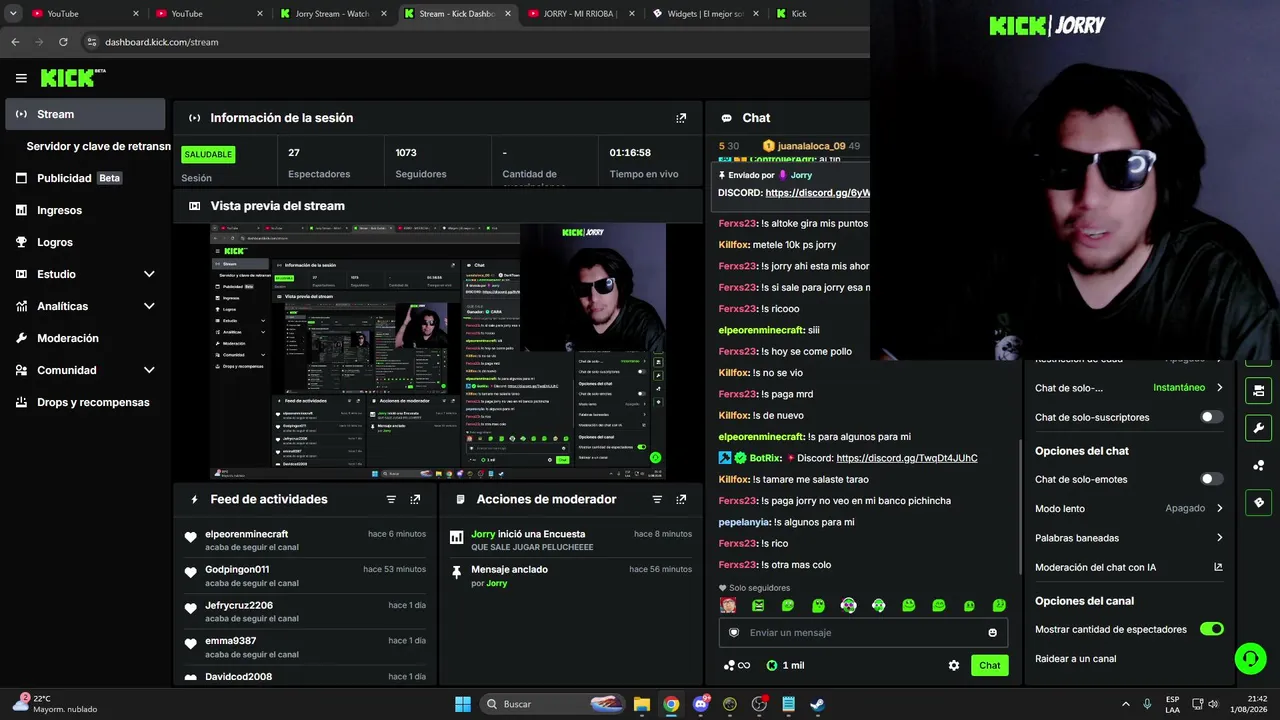The height and width of the screenshot is (720, 1280).
Task: Open Servidor y clave de retransmisión
Action: [98, 146]
